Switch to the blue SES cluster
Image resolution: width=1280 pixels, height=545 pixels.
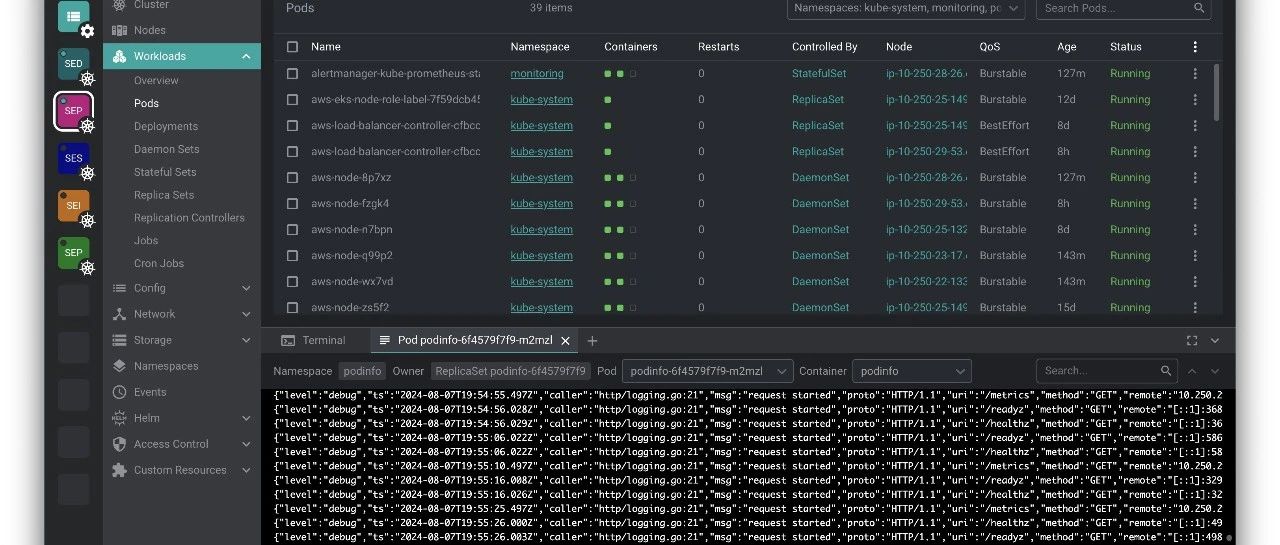tap(74, 158)
